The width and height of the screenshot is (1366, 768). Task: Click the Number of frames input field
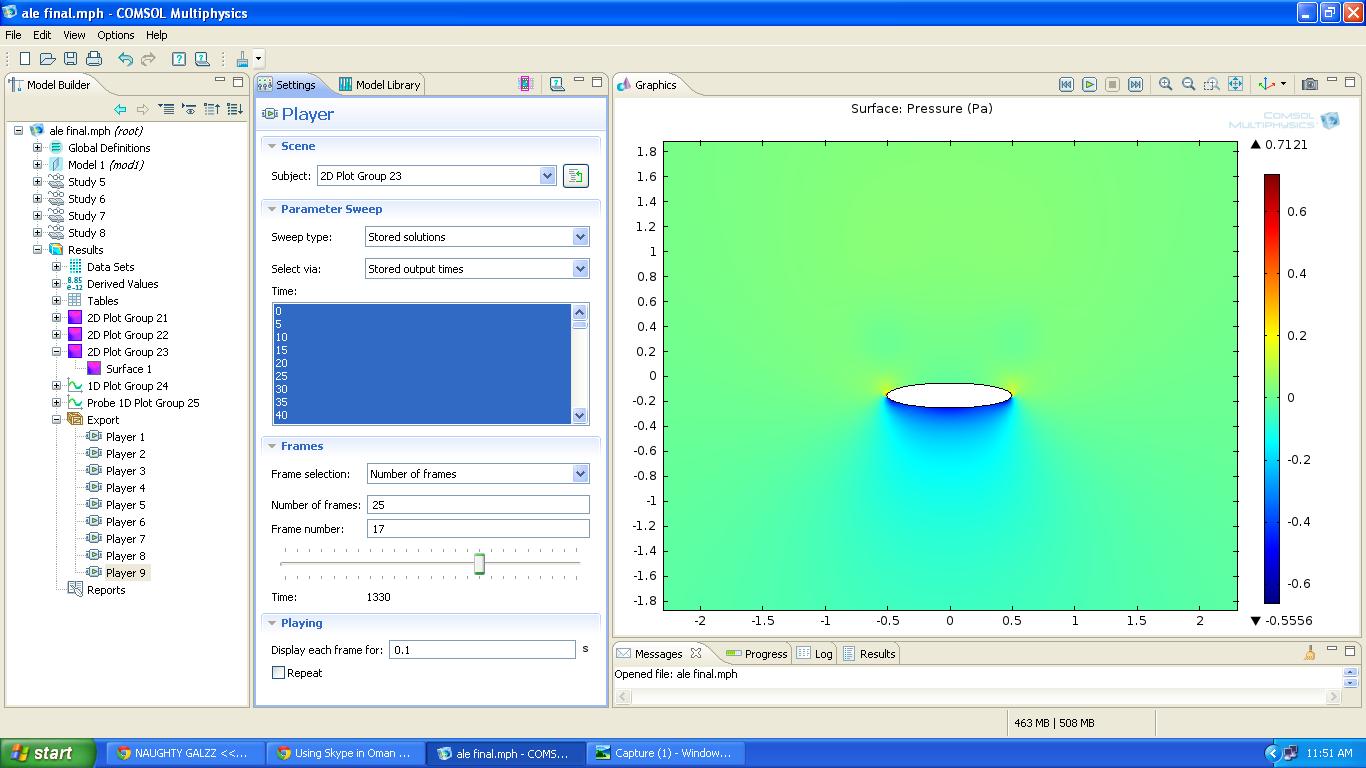[x=478, y=505]
